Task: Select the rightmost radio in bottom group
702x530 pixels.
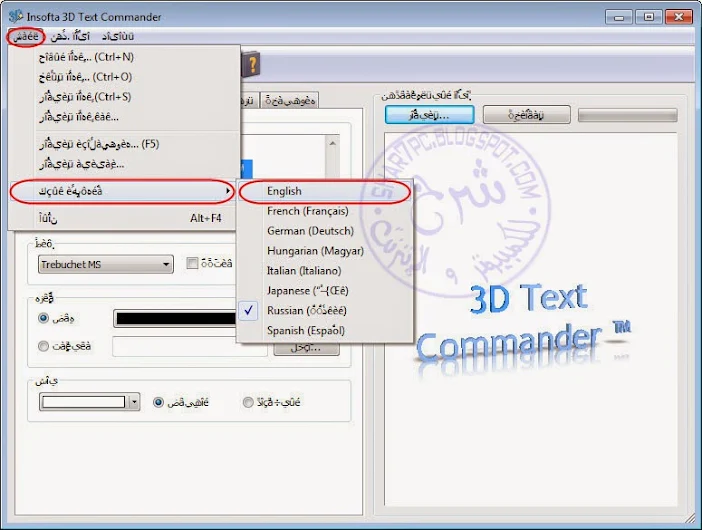Action: (x=248, y=402)
